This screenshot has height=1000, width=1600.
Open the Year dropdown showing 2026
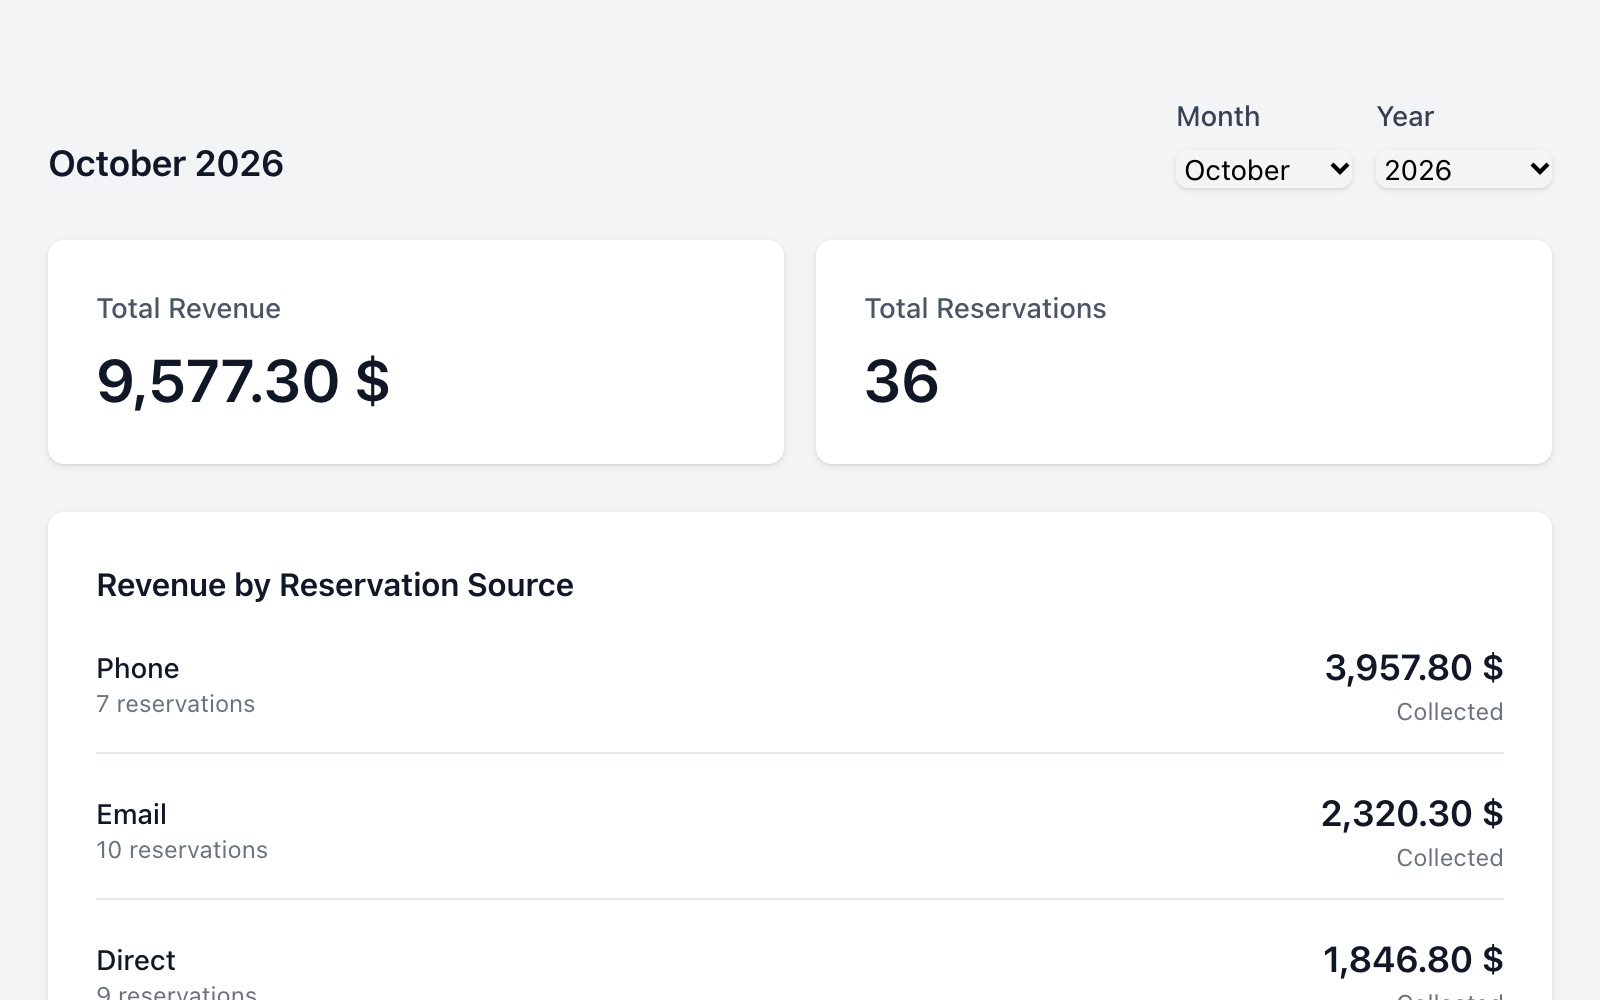pos(1464,170)
